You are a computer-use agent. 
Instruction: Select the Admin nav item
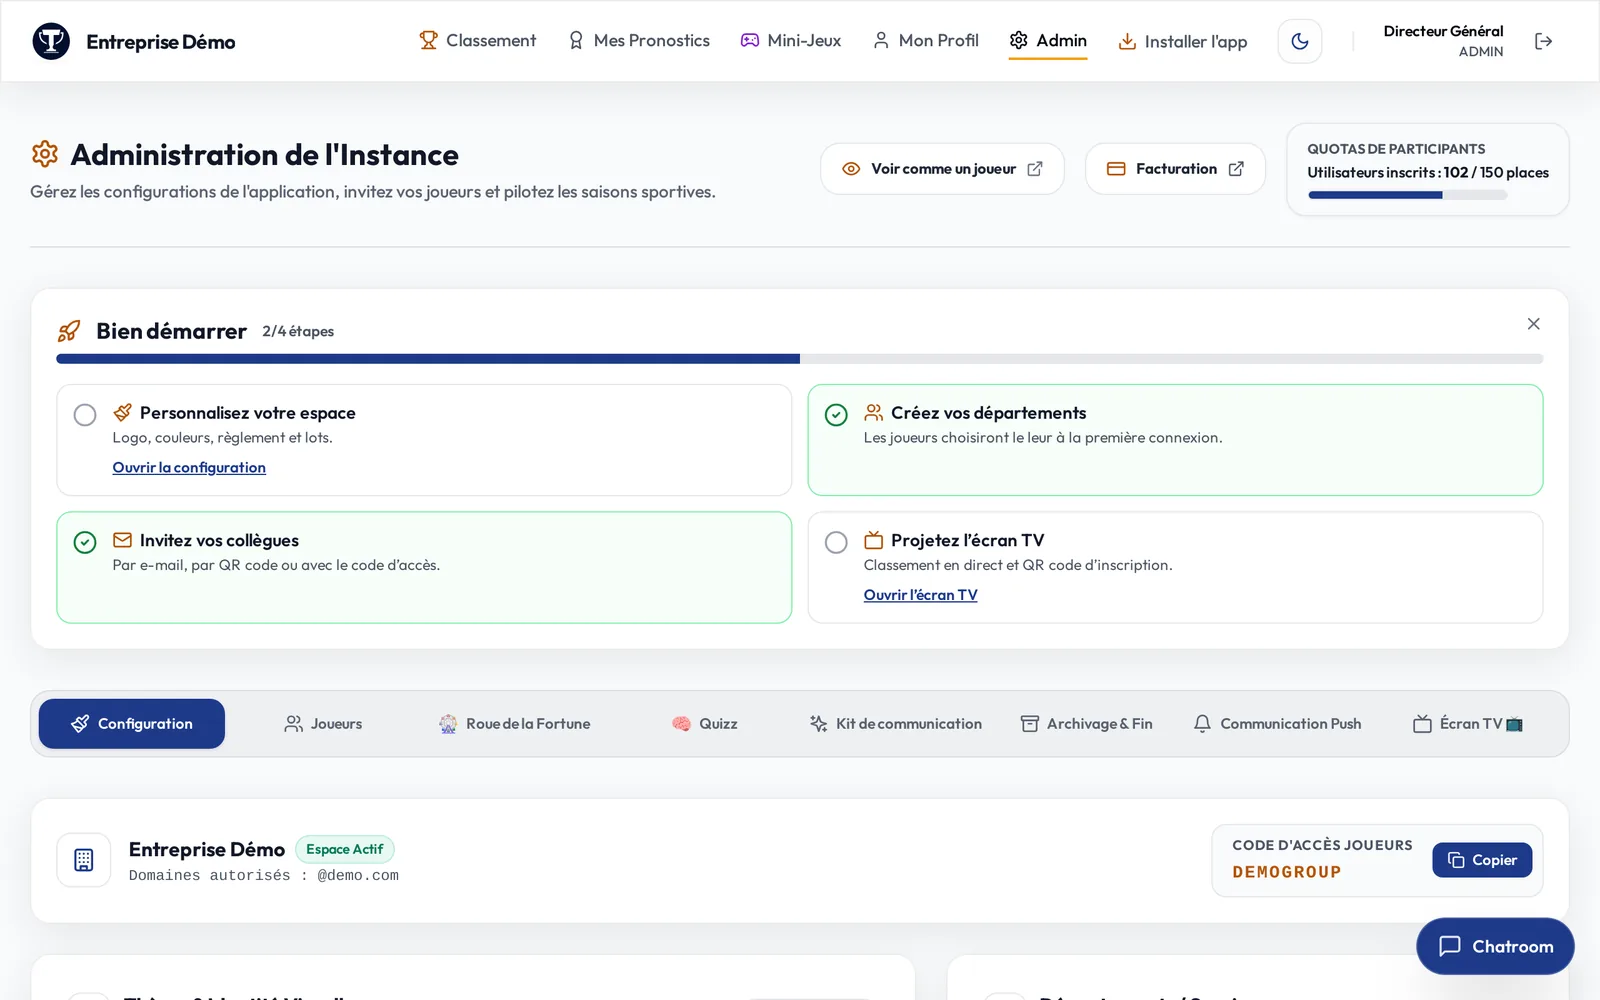pos(1048,40)
